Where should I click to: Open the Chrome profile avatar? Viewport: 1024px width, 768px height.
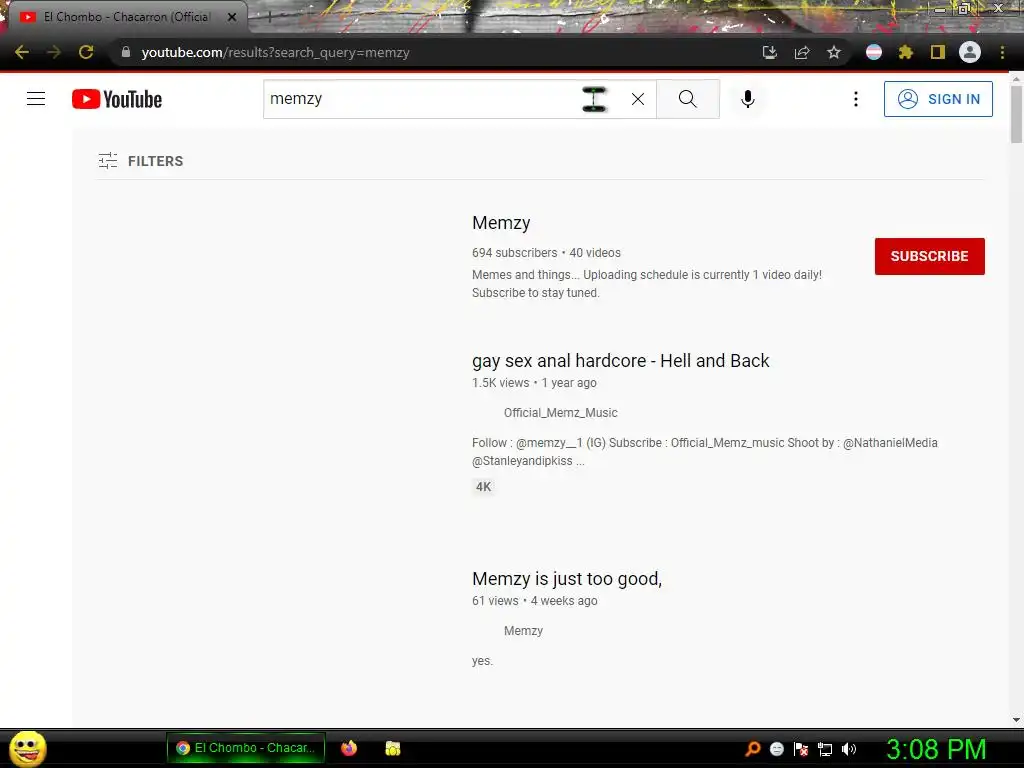coord(970,52)
